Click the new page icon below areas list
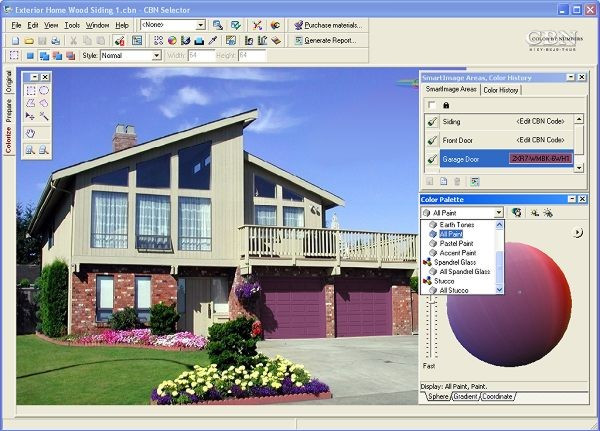The width and height of the screenshot is (600, 431). (x=443, y=181)
